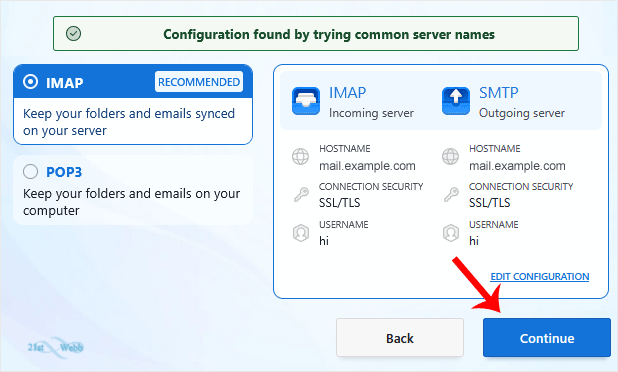The width and height of the screenshot is (618, 372).
Task: Select the IMAP radio button
Action: click(30, 82)
